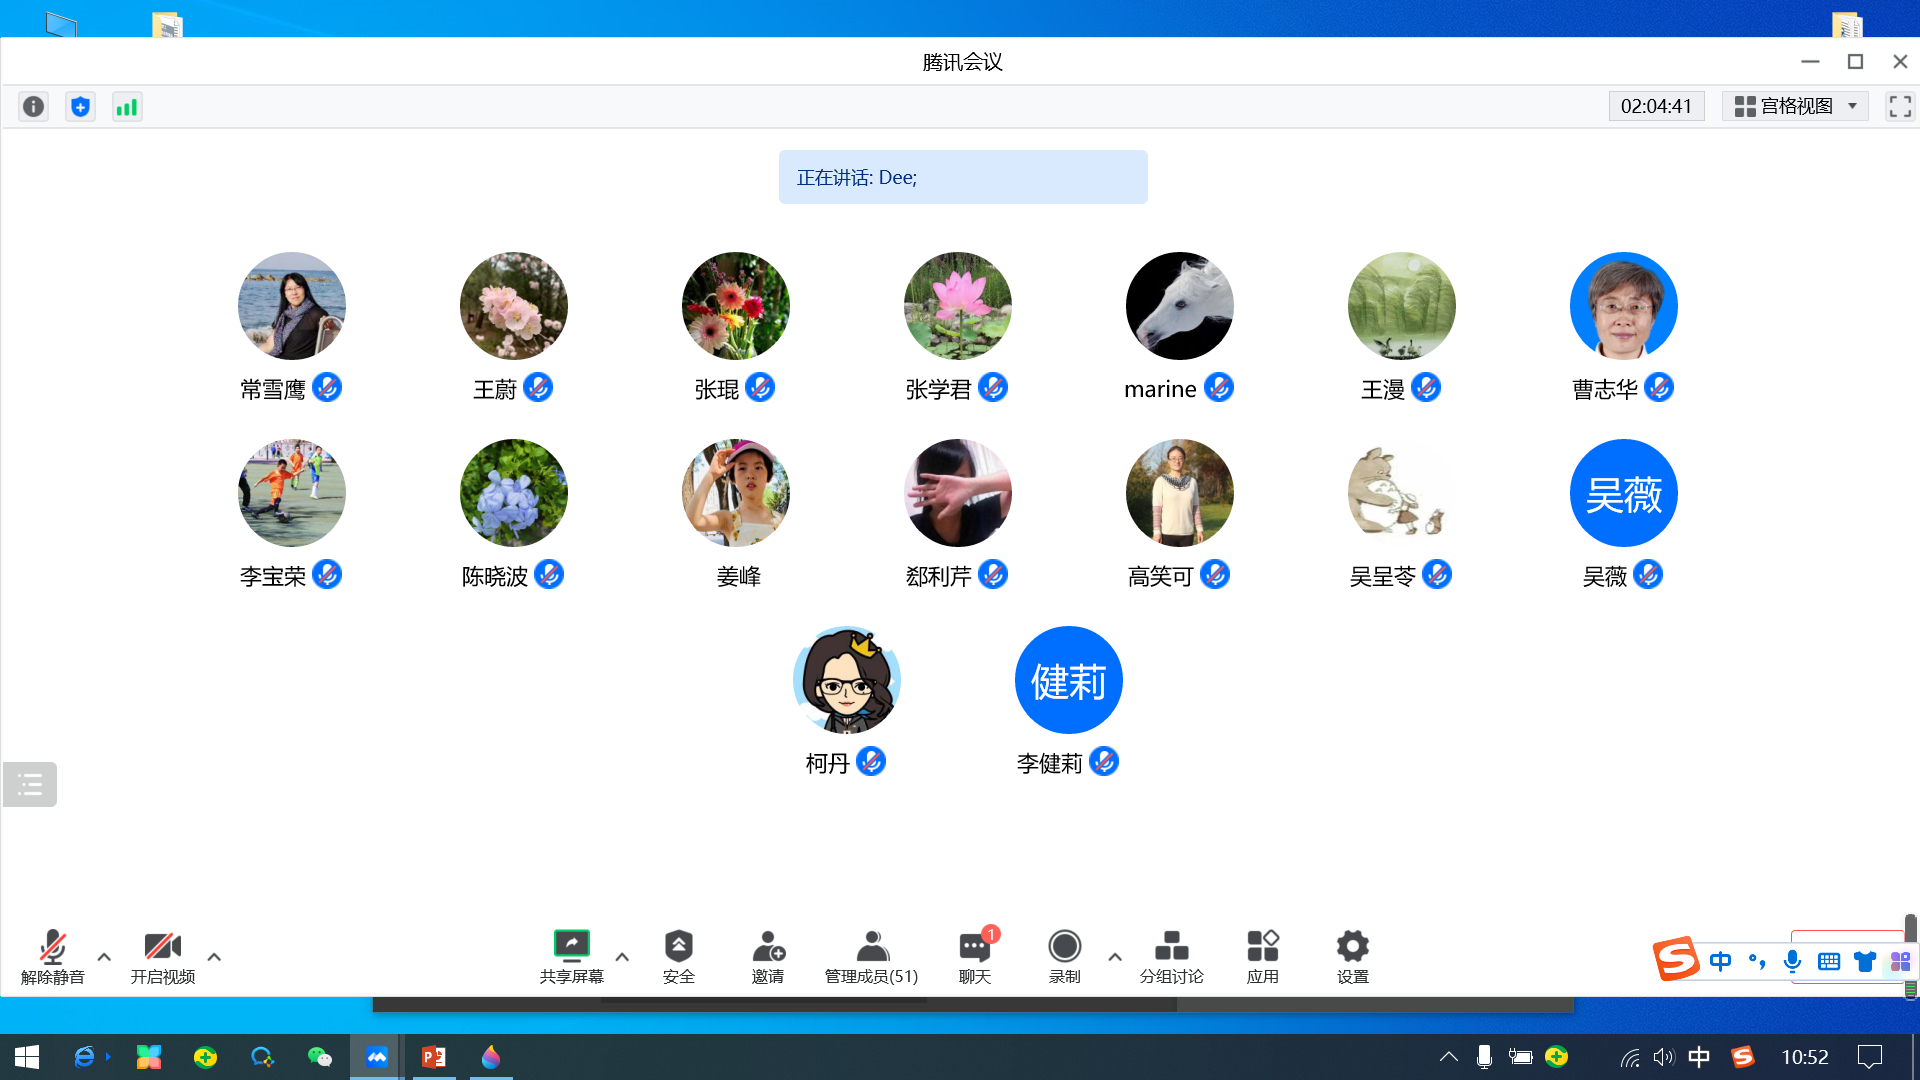Viewport: 1920px width, 1080px height.
Task: Click the muted mic icon next to 吴呈苓
Action: 1437,574
